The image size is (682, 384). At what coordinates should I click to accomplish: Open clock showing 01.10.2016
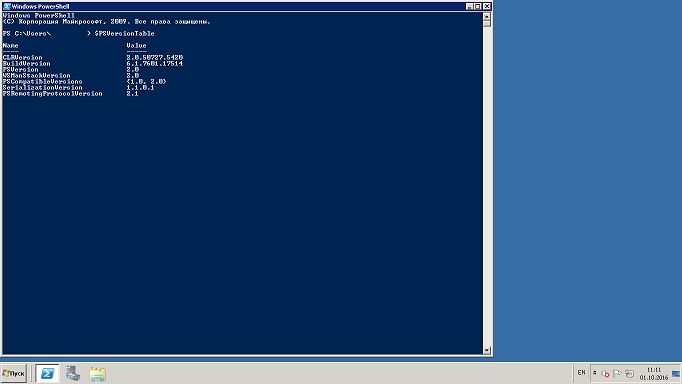tap(654, 374)
